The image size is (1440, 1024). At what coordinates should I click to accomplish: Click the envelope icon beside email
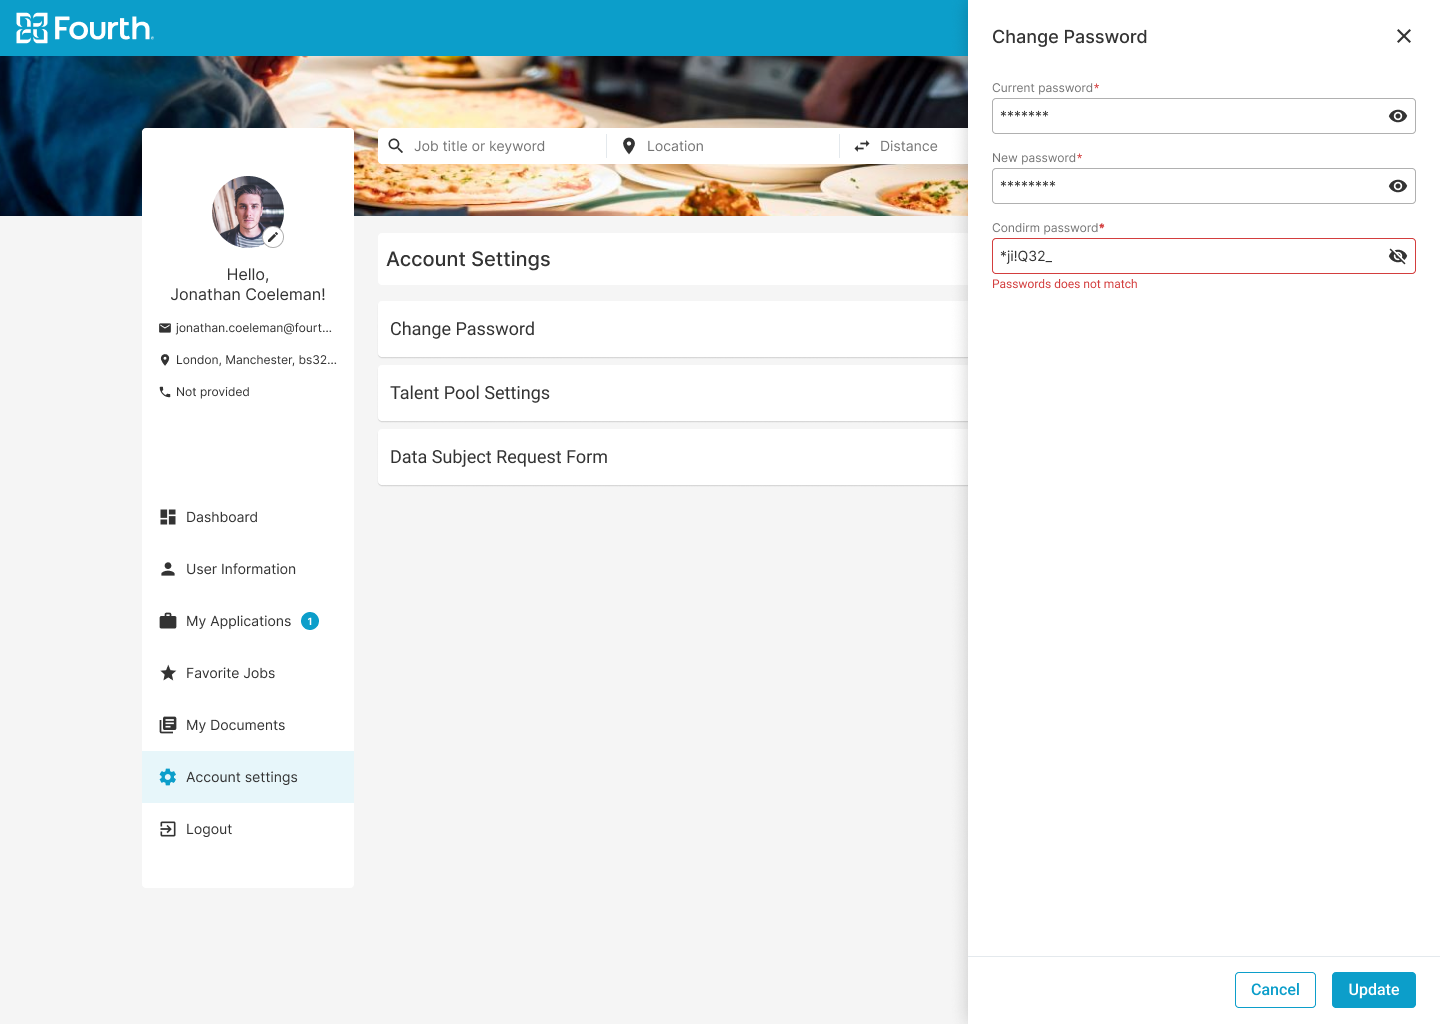pyautogui.click(x=165, y=328)
